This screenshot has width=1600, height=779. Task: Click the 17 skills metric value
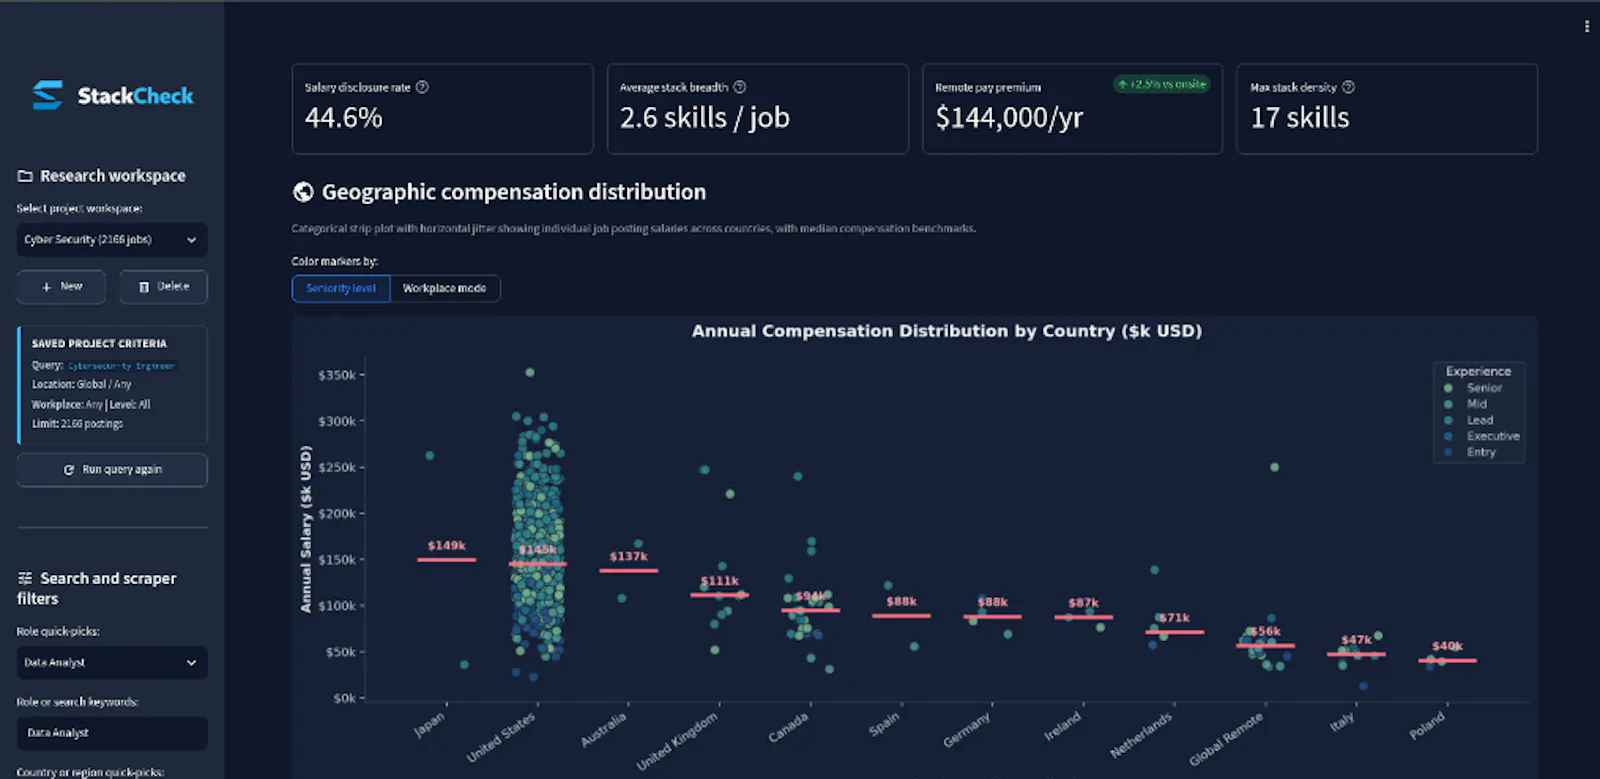click(x=1300, y=118)
